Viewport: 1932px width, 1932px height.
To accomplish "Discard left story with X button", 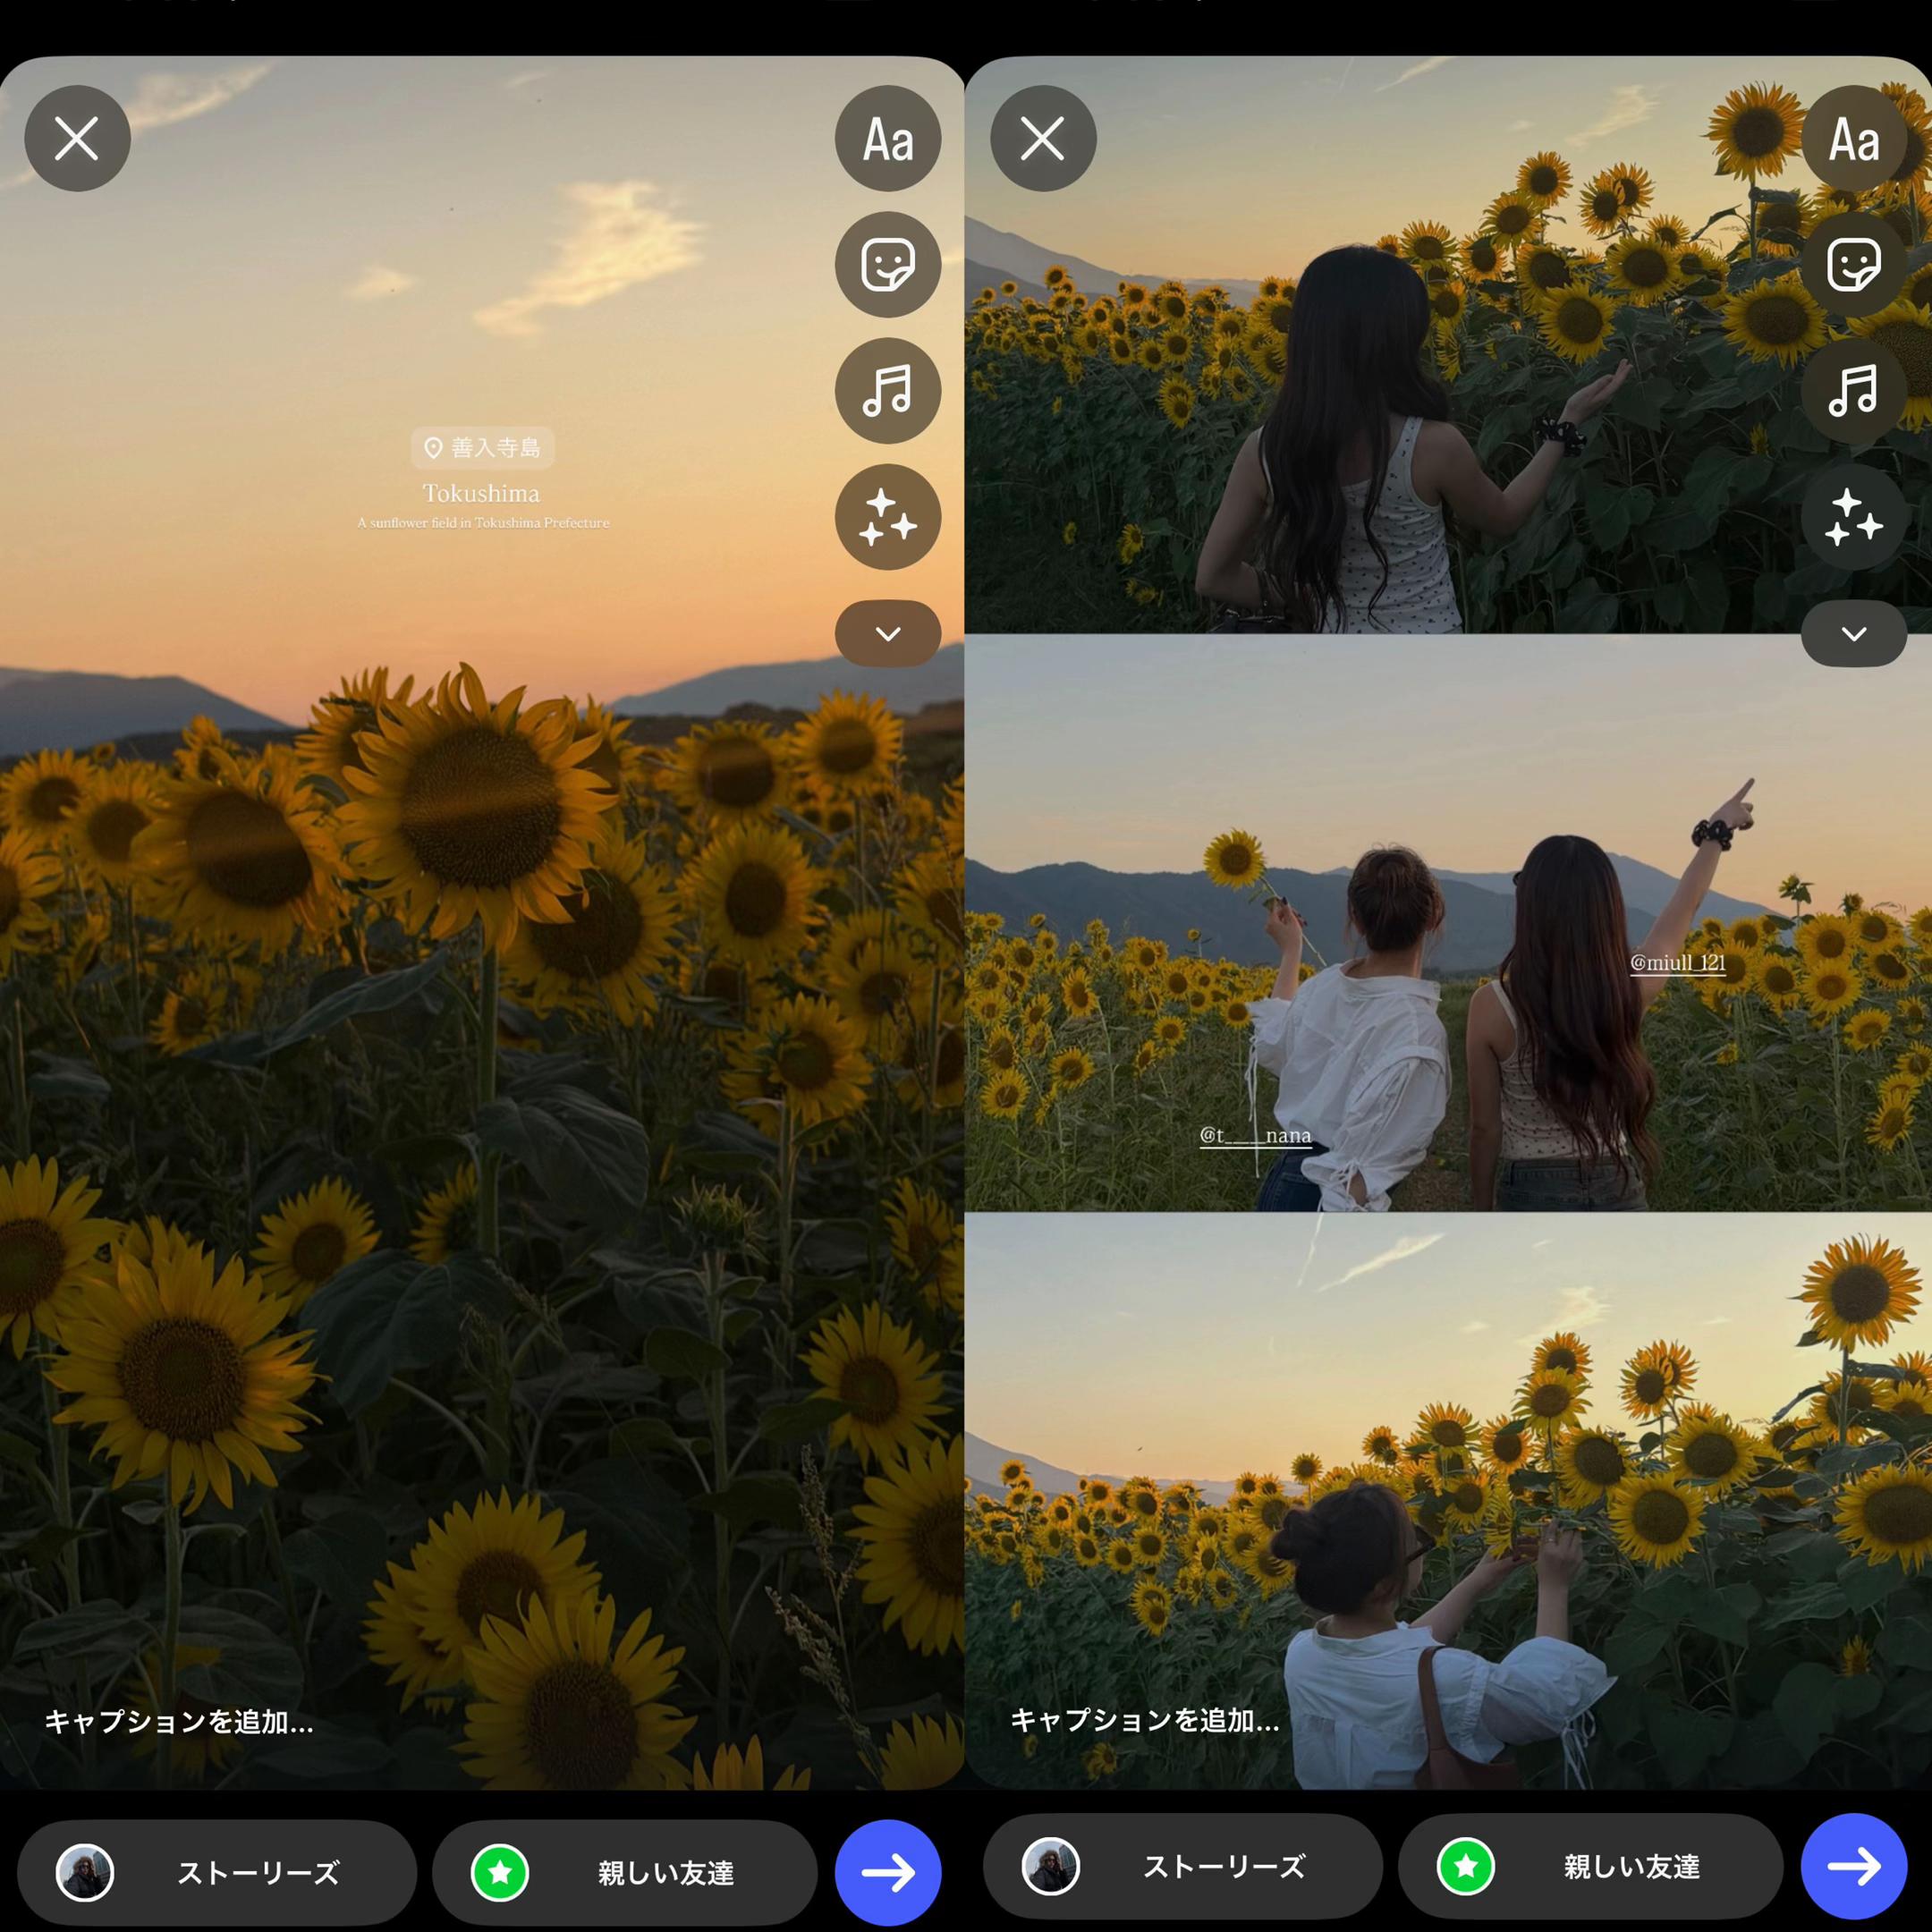I will click(77, 138).
